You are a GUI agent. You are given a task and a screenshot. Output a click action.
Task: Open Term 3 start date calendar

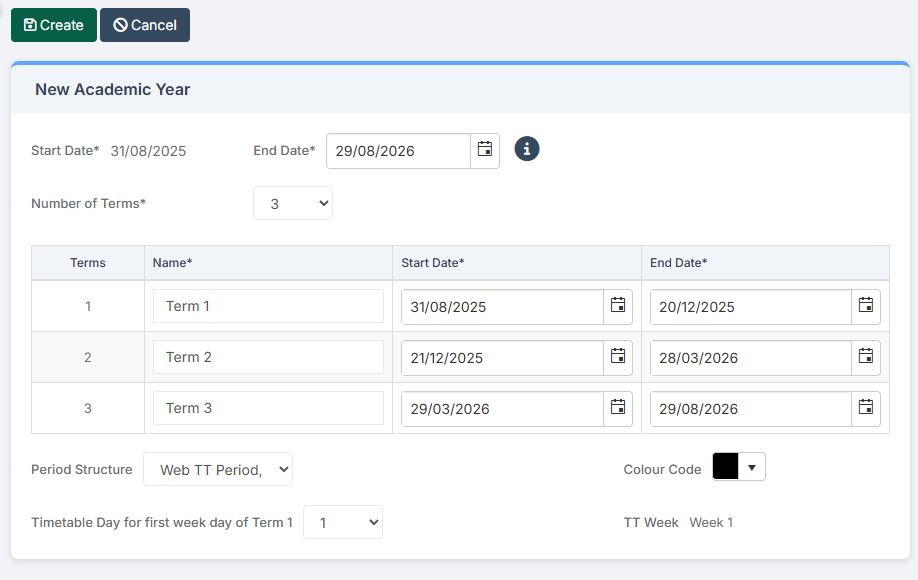617,408
